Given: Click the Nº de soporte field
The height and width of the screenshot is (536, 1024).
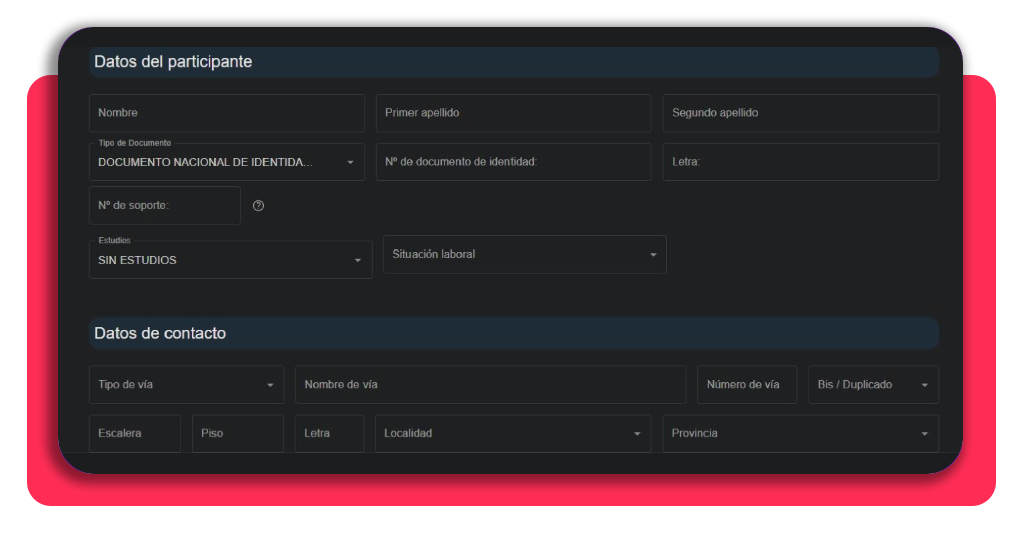Looking at the screenshot, I should 165,206.
